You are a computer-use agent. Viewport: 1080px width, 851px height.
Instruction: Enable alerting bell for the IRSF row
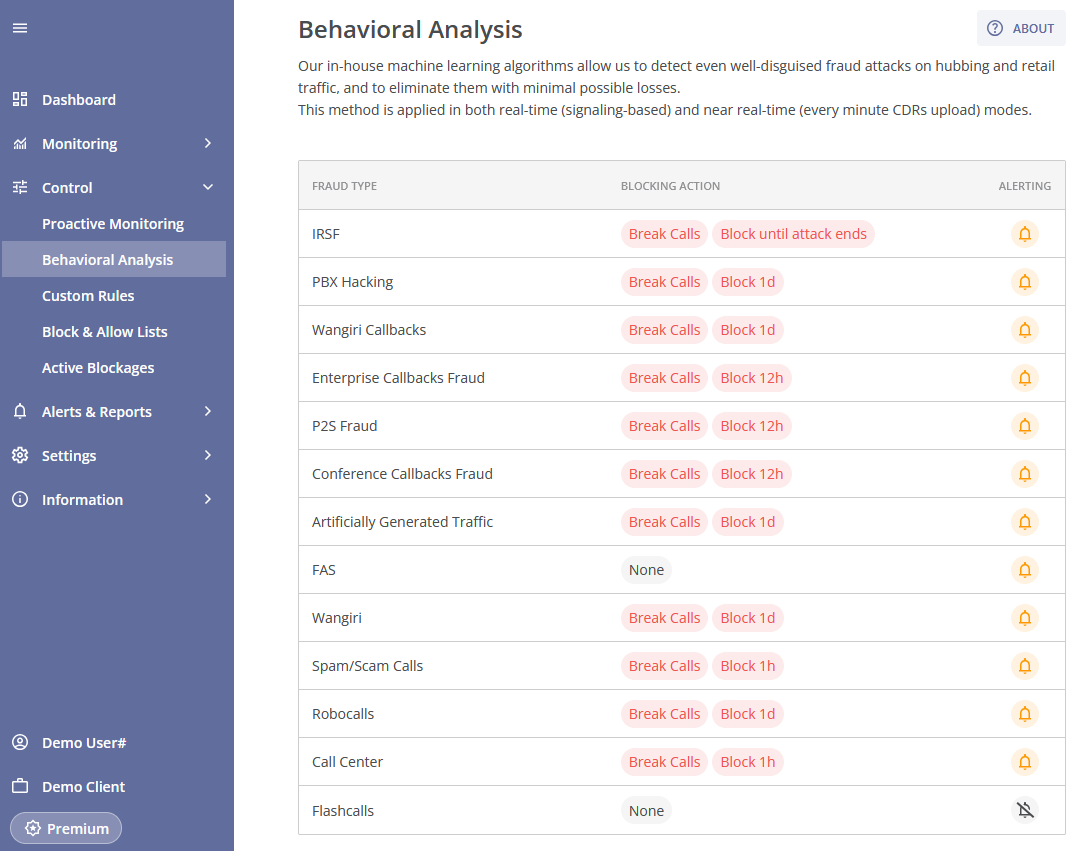(x=1024, y=233)
